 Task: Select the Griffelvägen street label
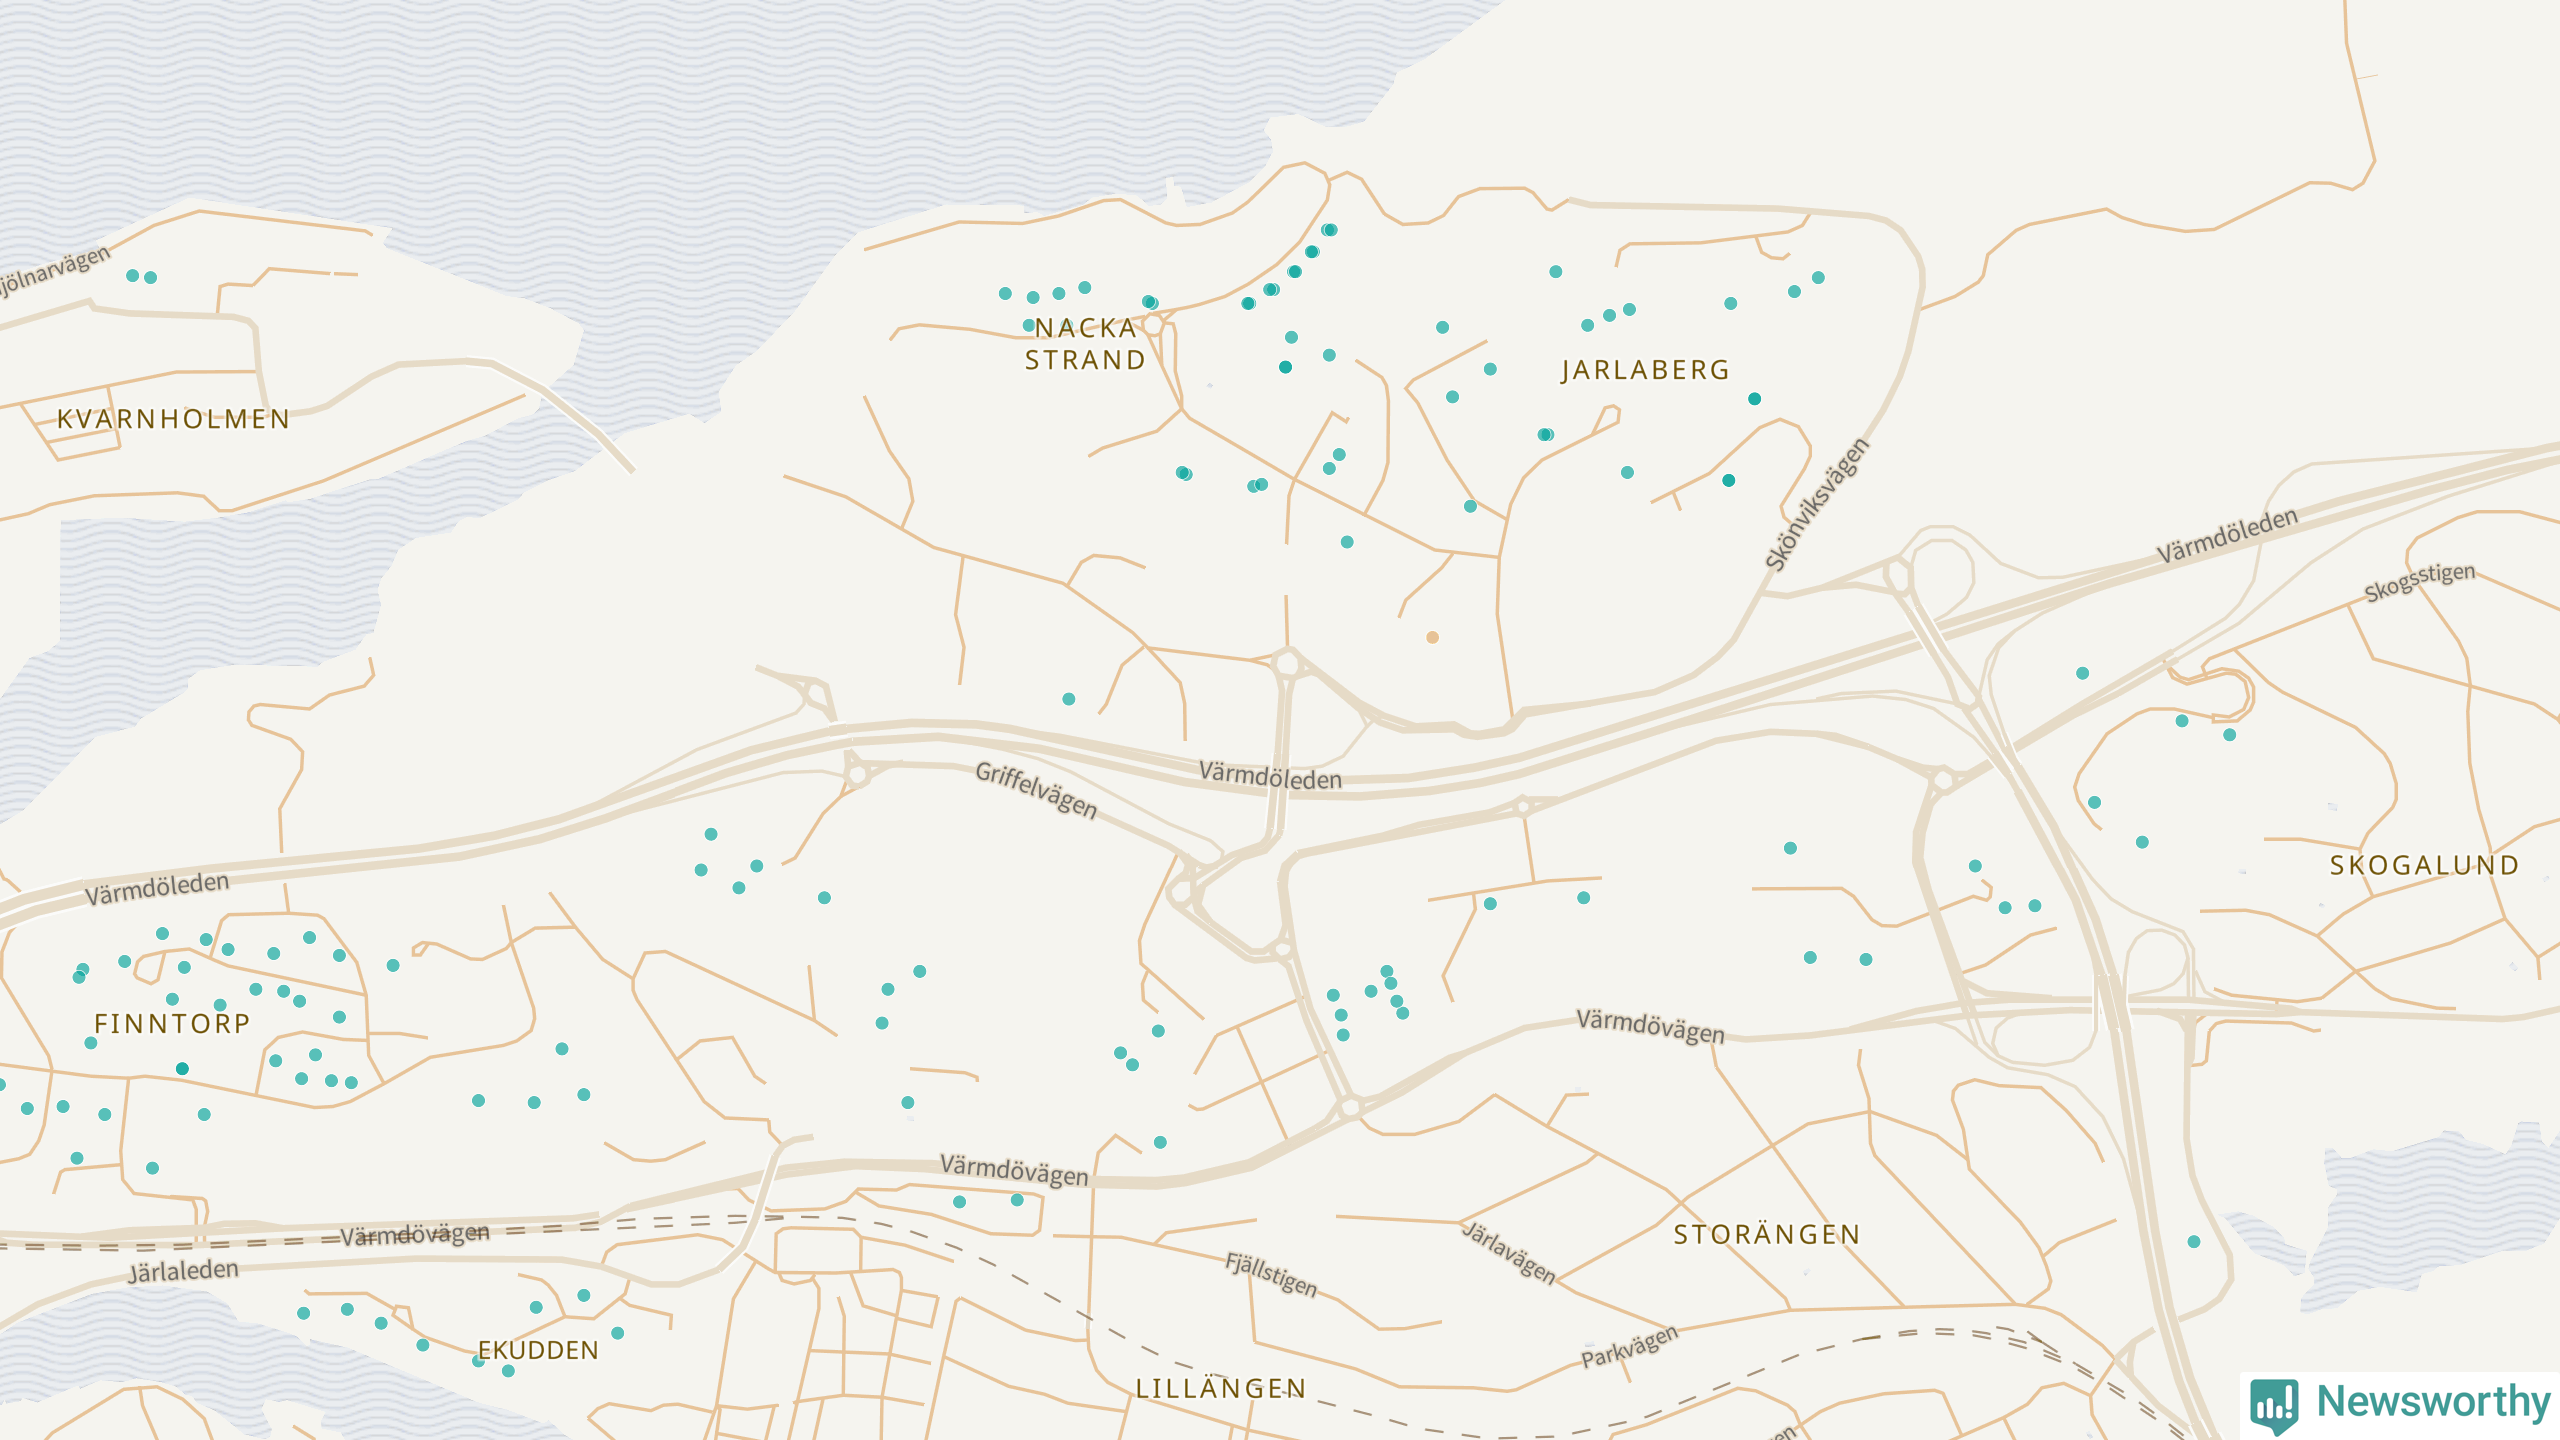coord(1036,790)
